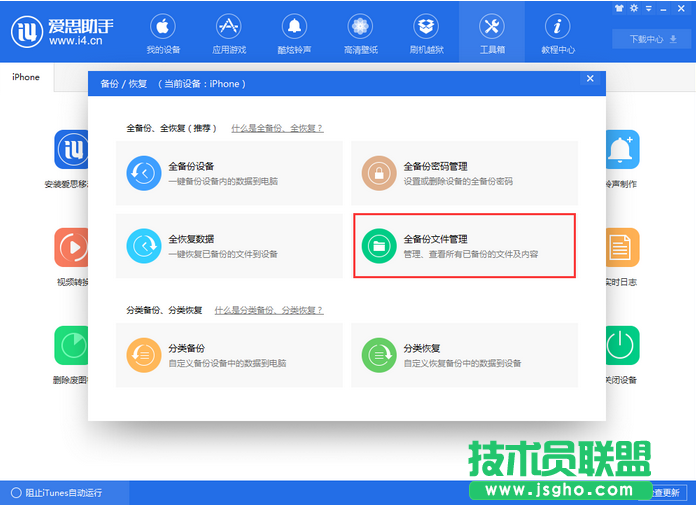The image size is (696, 506).
Task: Open 教程中心 tutorial center
Action: tap(558, 34)
